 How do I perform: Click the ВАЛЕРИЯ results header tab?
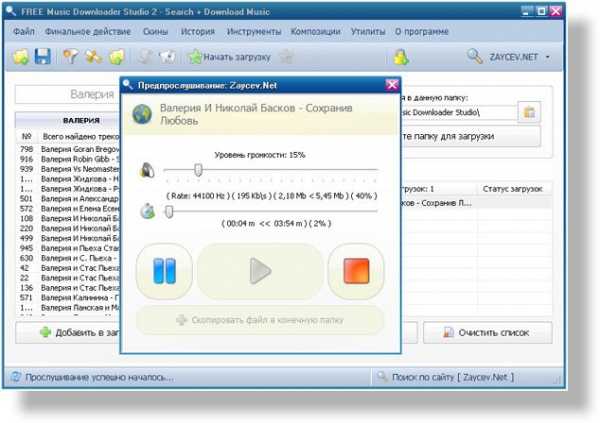click(x=67, y=120)
